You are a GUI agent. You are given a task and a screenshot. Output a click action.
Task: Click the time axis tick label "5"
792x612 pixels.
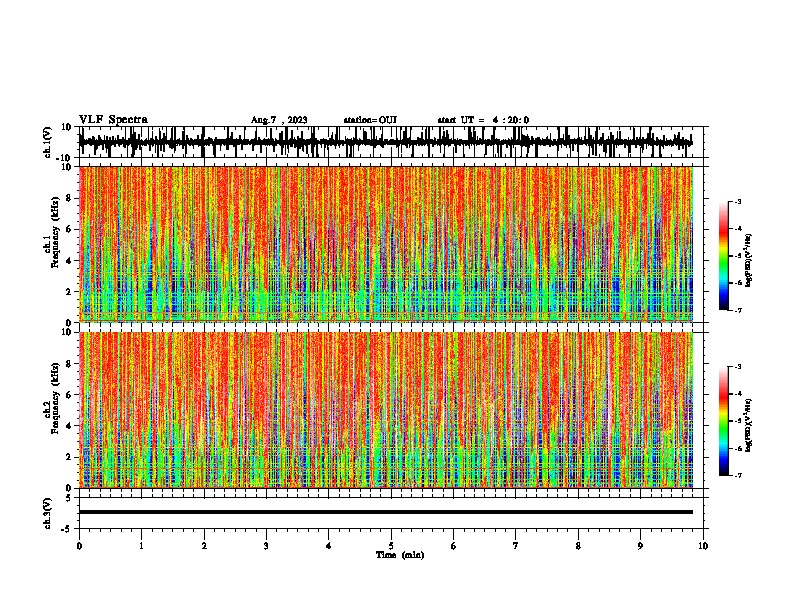391,546
